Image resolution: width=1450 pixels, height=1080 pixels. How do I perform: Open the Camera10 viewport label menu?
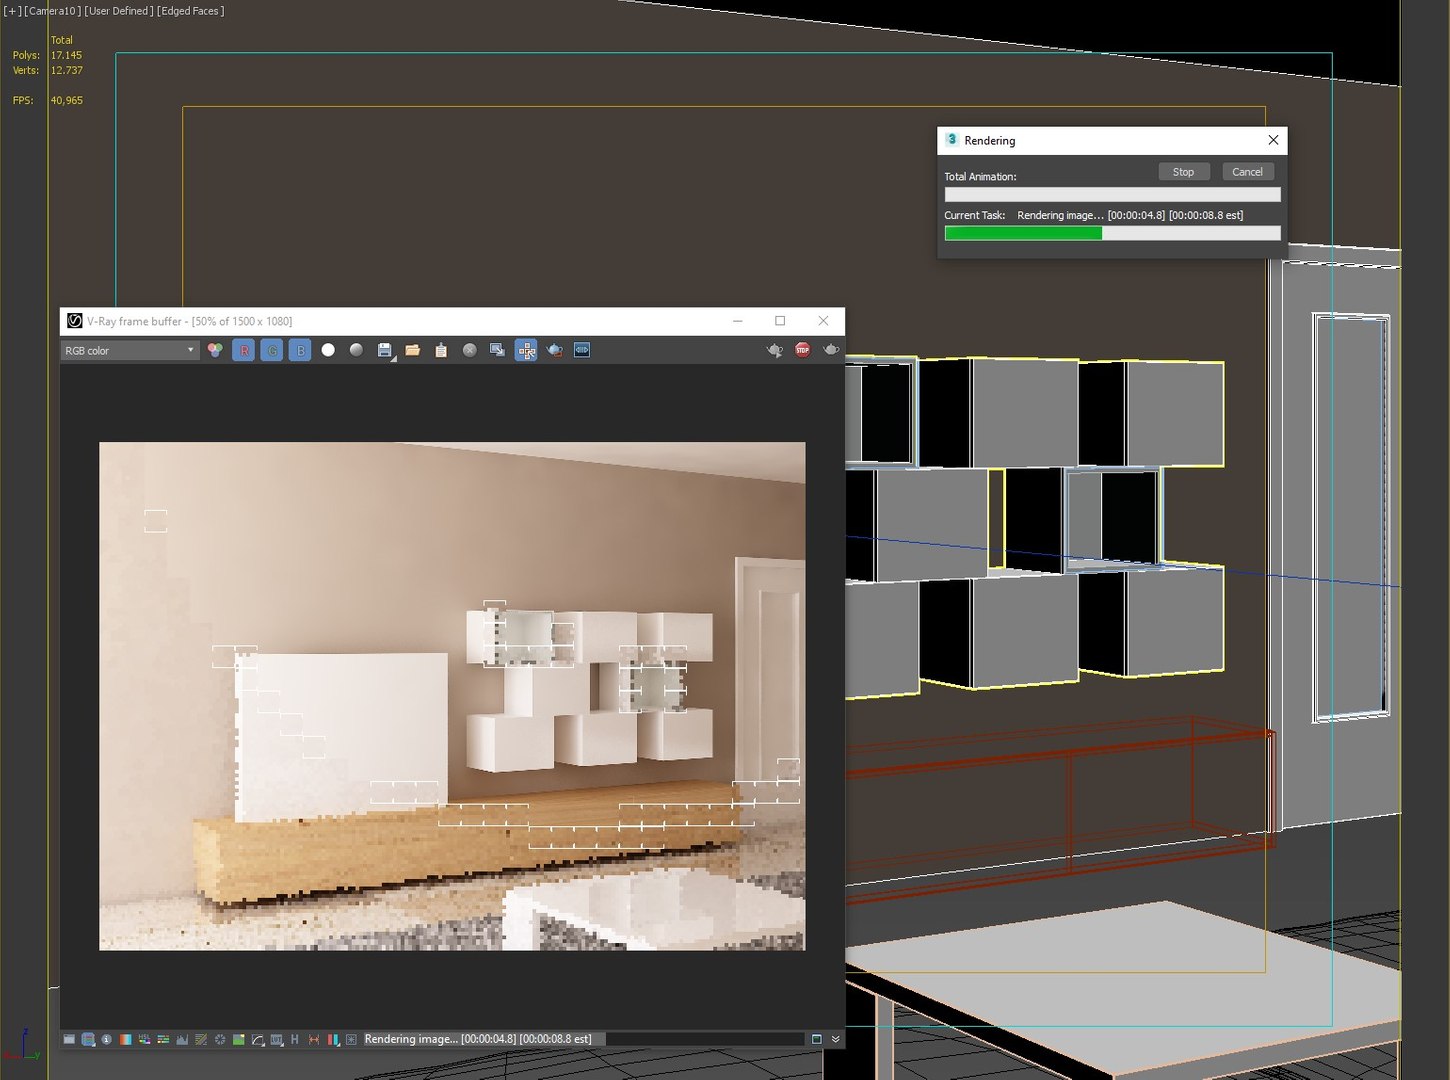[52, 11]
